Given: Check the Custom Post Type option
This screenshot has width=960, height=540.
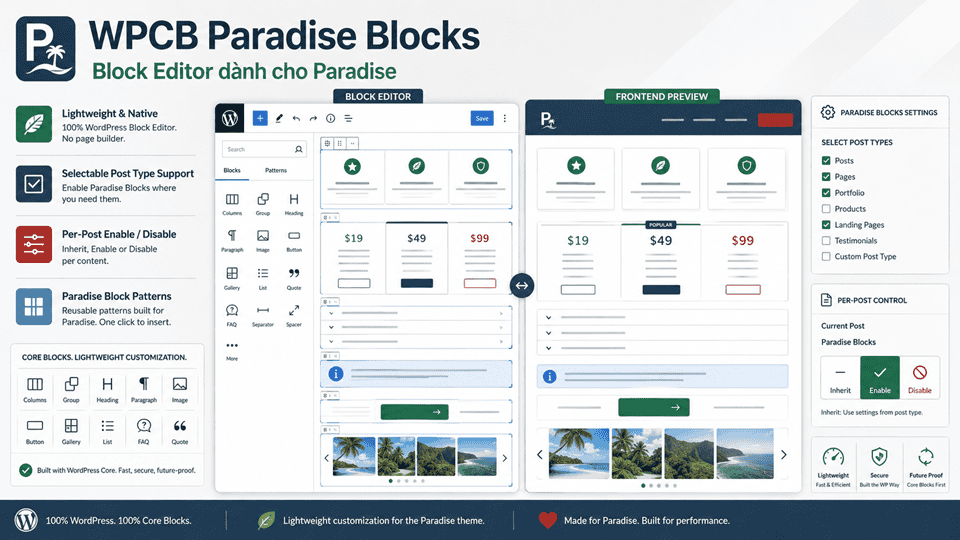Looking at the screenshot, I should coord(826,257).
